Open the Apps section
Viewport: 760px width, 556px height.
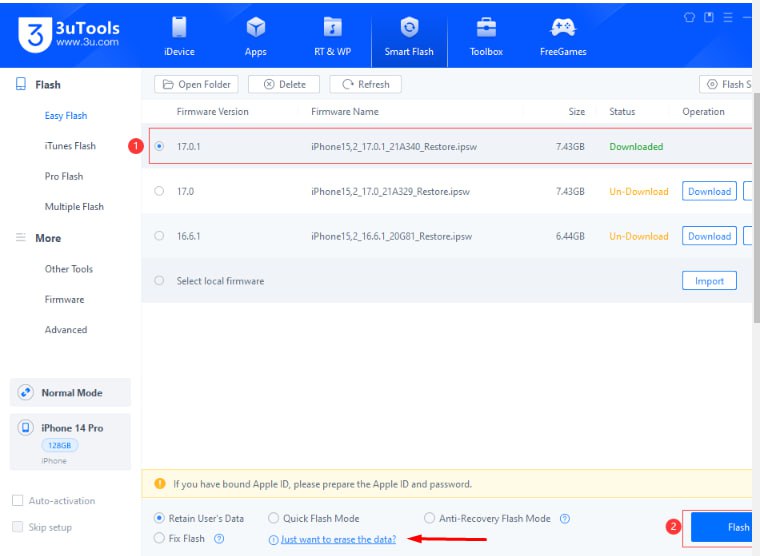(255, 36)
